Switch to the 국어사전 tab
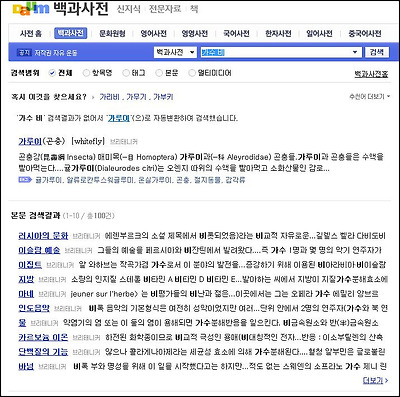The image size is (400, 397). pyautogui.click(x=236, y=33)
